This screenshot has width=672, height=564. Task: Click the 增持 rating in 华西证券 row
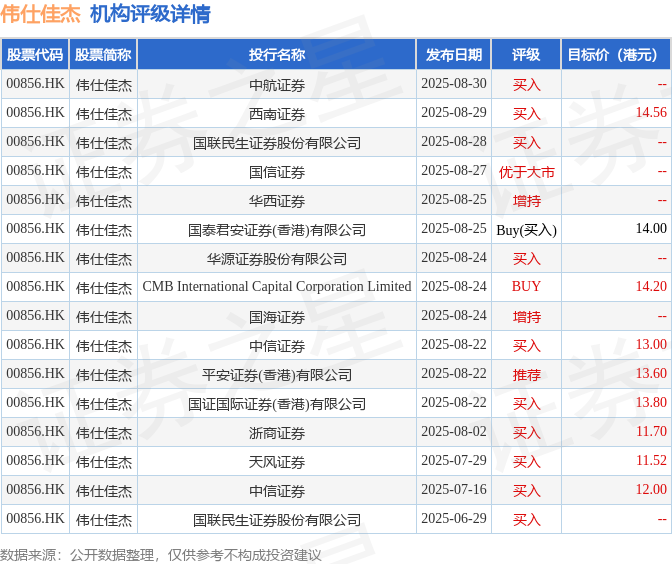point(526,201)
